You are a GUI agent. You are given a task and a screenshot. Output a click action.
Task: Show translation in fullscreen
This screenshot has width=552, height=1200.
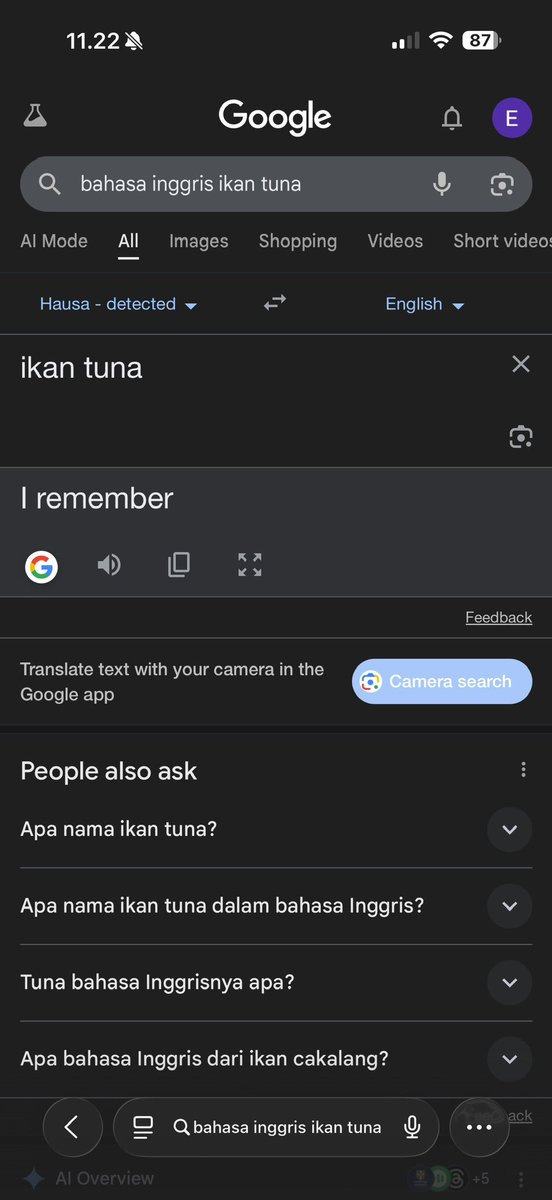point(250,565)
